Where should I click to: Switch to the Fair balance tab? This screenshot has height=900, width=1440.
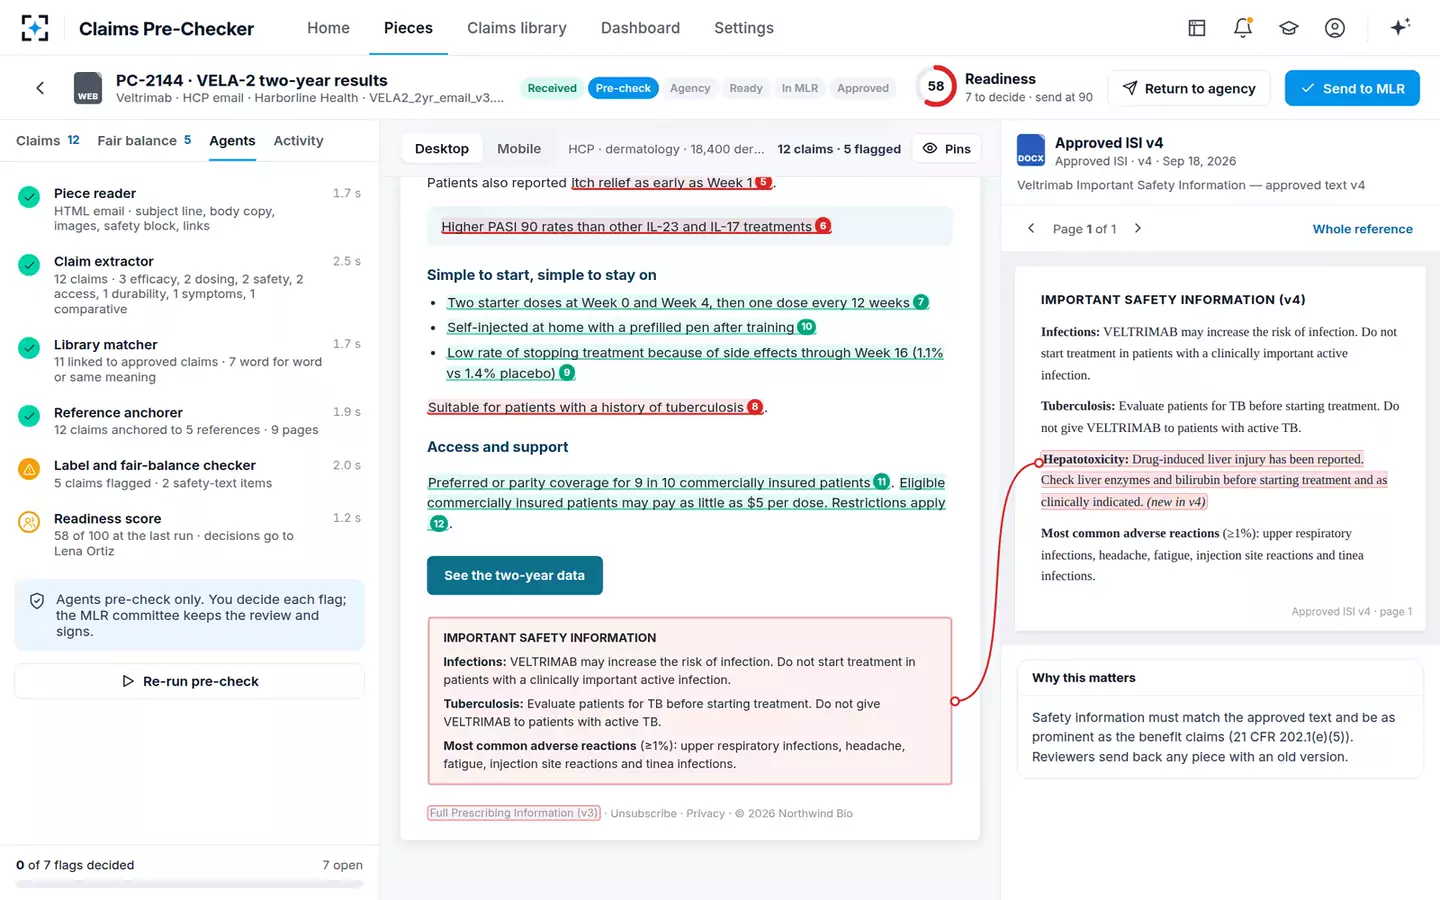(144, 141)
